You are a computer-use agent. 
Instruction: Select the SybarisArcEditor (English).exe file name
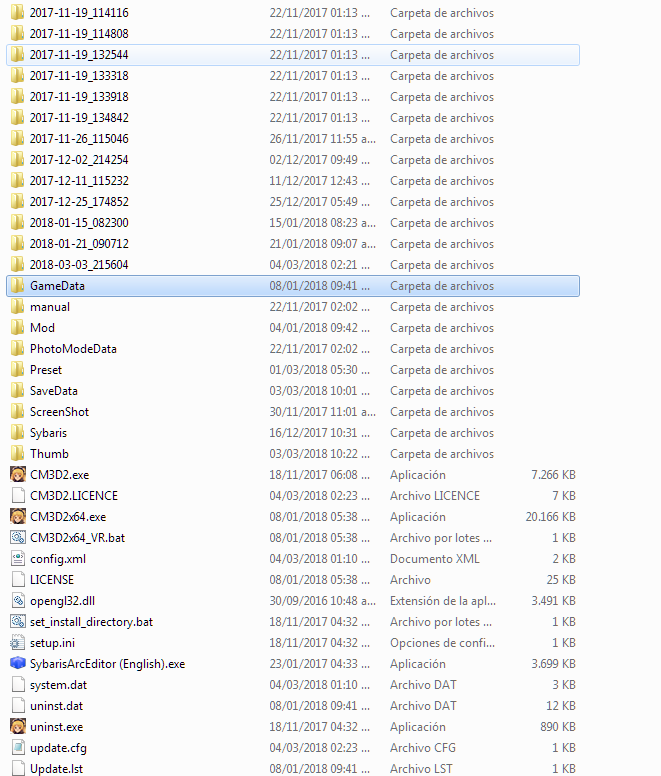107,664
